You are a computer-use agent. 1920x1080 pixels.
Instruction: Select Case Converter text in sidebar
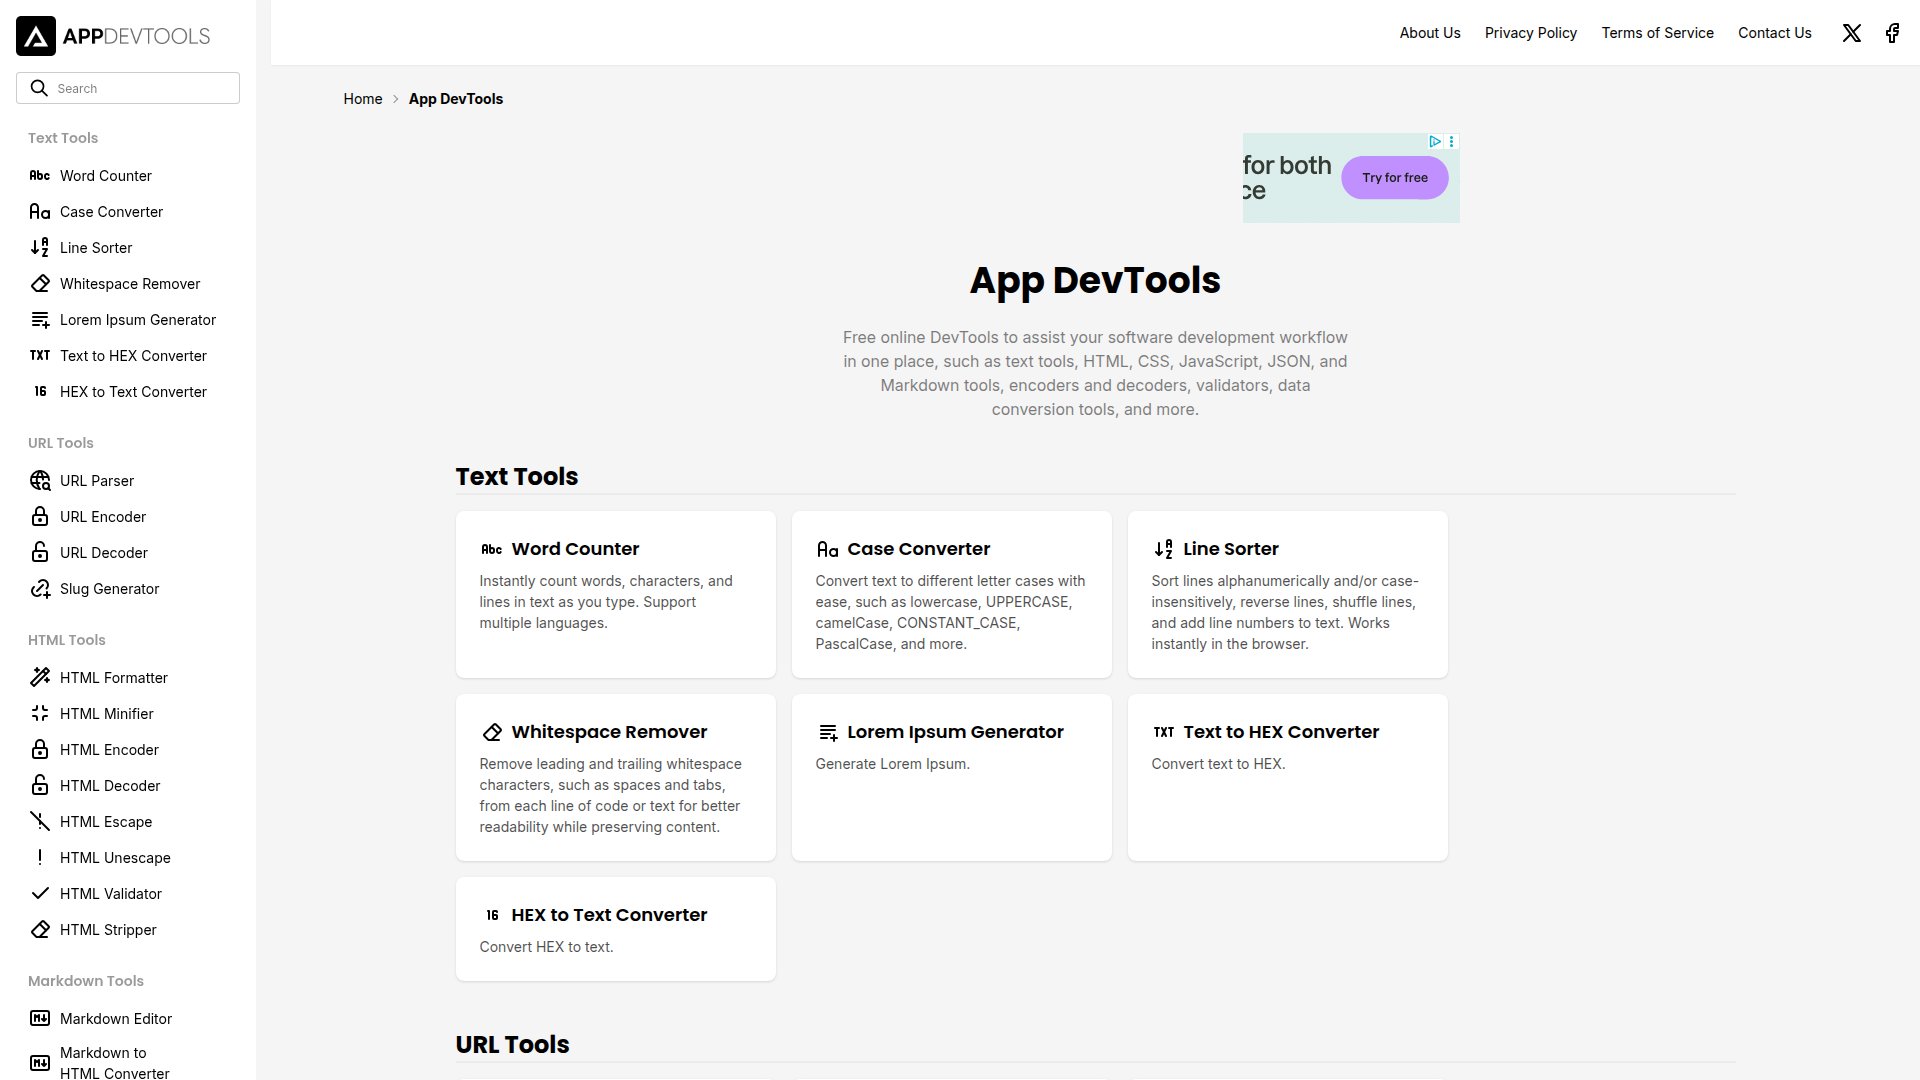pos(111,212)
